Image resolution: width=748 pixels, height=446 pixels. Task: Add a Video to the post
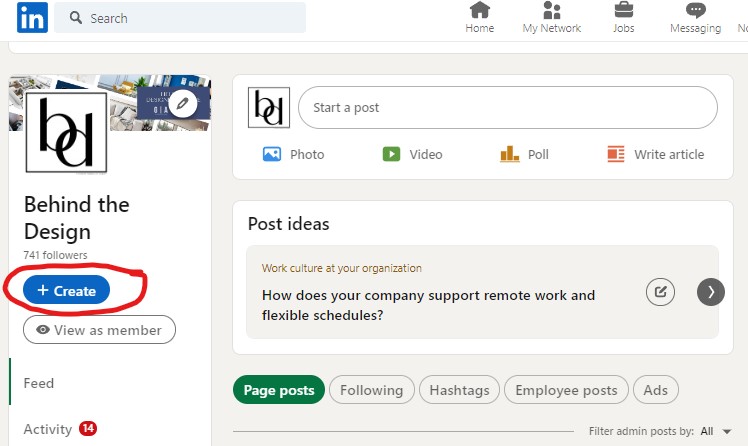[x=413, y=155]
